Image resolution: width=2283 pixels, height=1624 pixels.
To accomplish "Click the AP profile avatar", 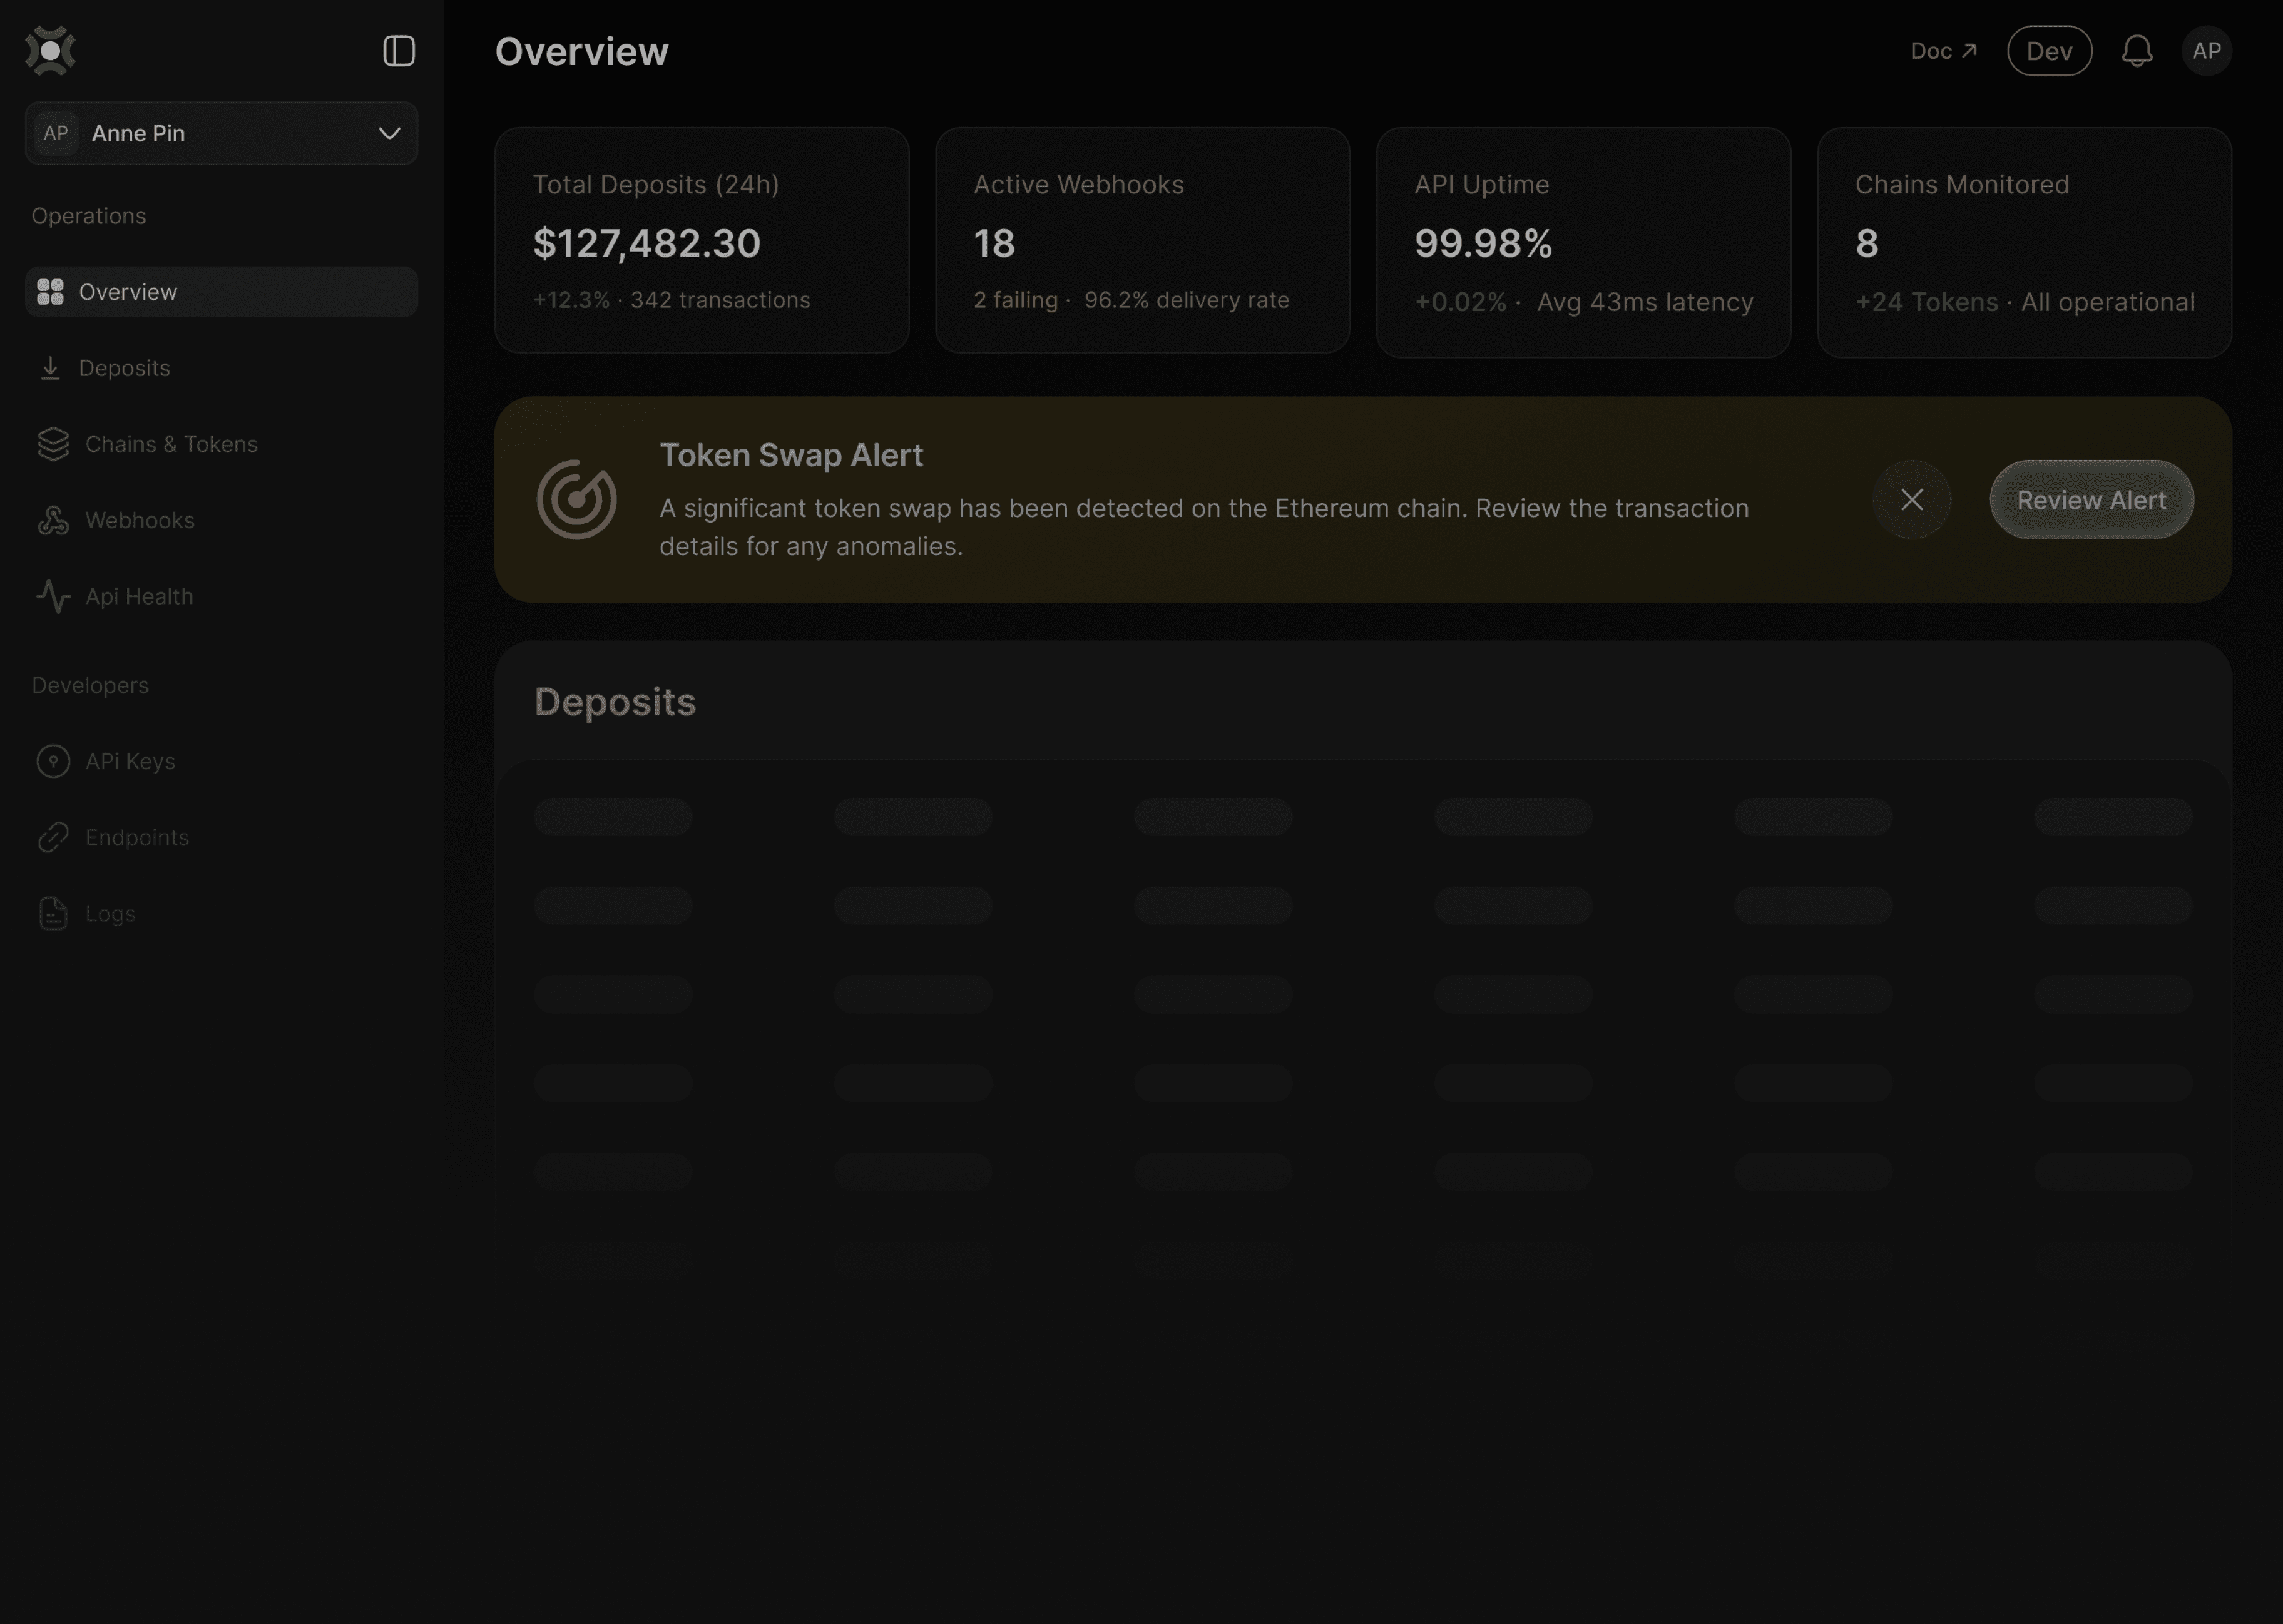I will pyautogui.click(x=2207, y=51).
